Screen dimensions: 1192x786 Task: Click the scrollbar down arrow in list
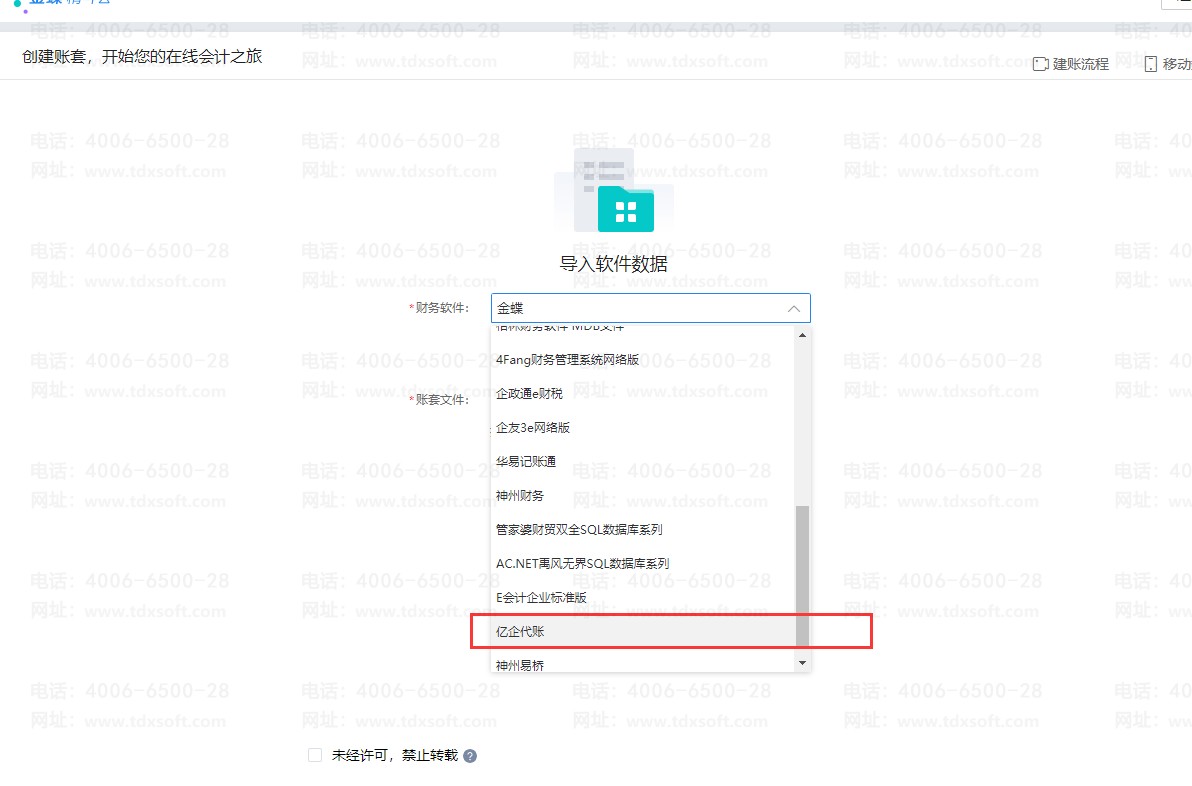[802, 662]
